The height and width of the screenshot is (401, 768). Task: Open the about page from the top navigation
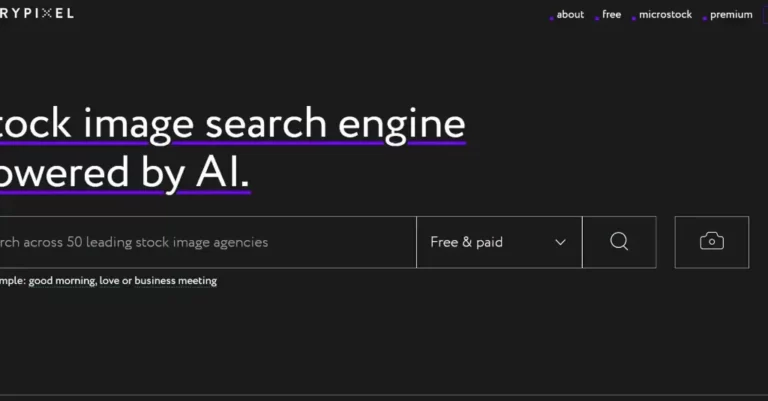pyautogui.click(x=570, y=15)
